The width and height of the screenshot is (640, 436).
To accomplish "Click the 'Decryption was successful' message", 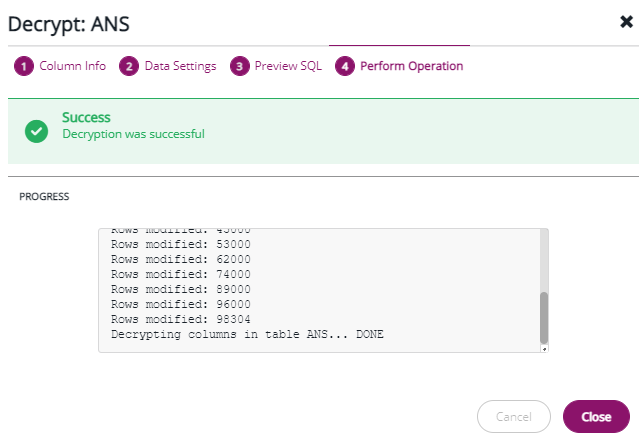I will (133, 134).
